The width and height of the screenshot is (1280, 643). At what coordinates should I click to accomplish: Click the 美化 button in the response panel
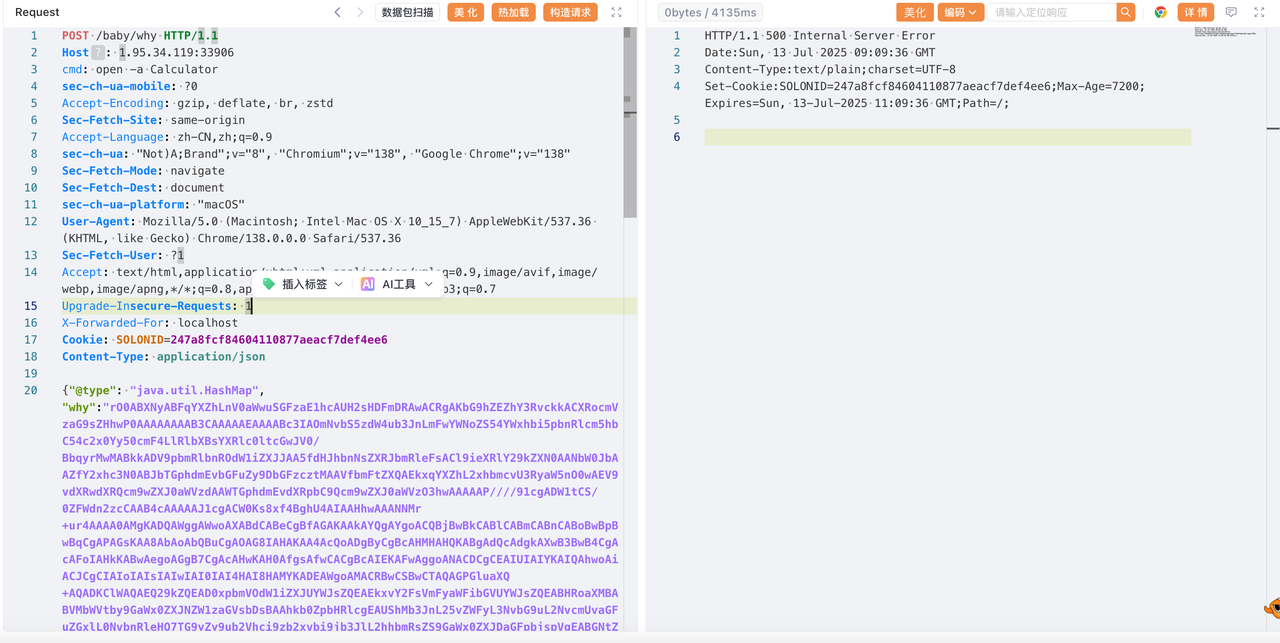coord(914,12)
